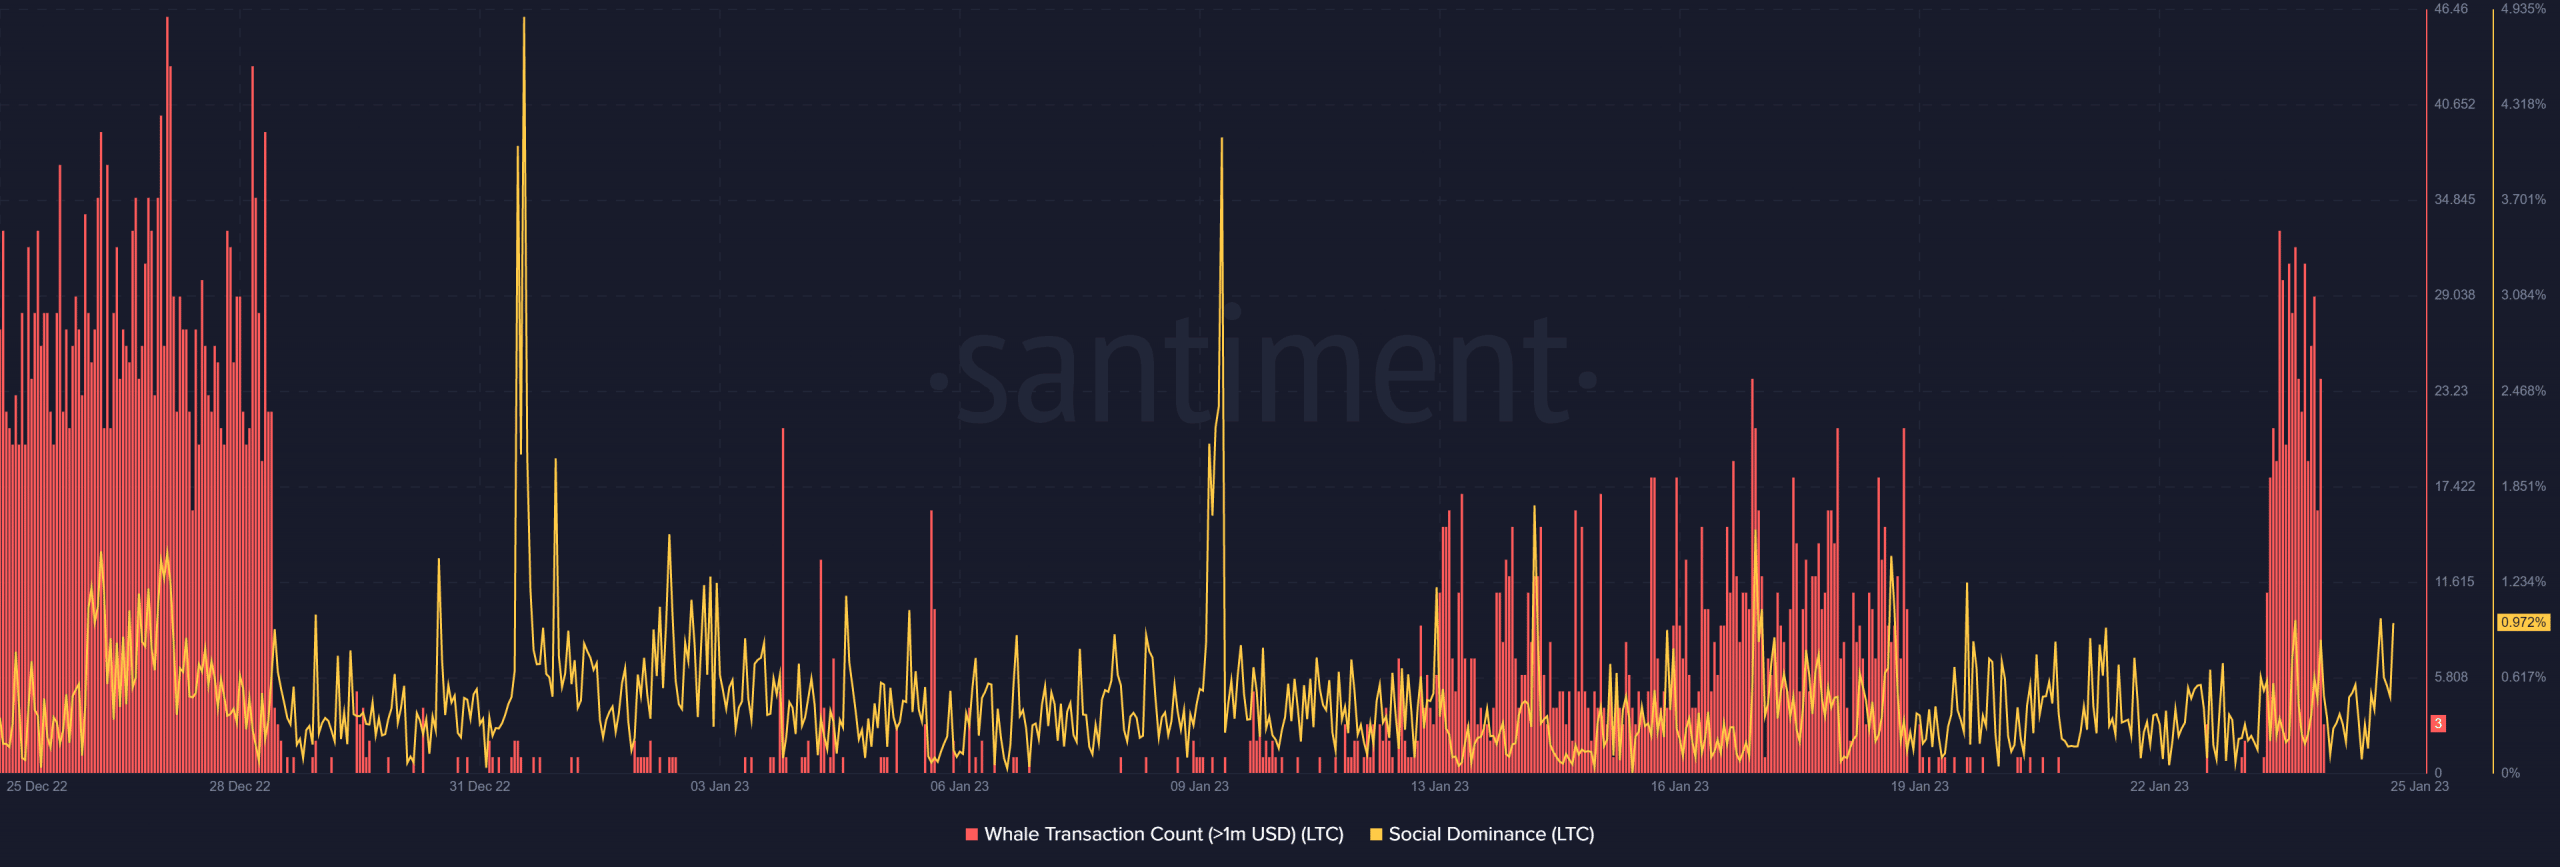
Task: Click the 17.422 whale count axis value
Action: click(x=2455, y=486)
